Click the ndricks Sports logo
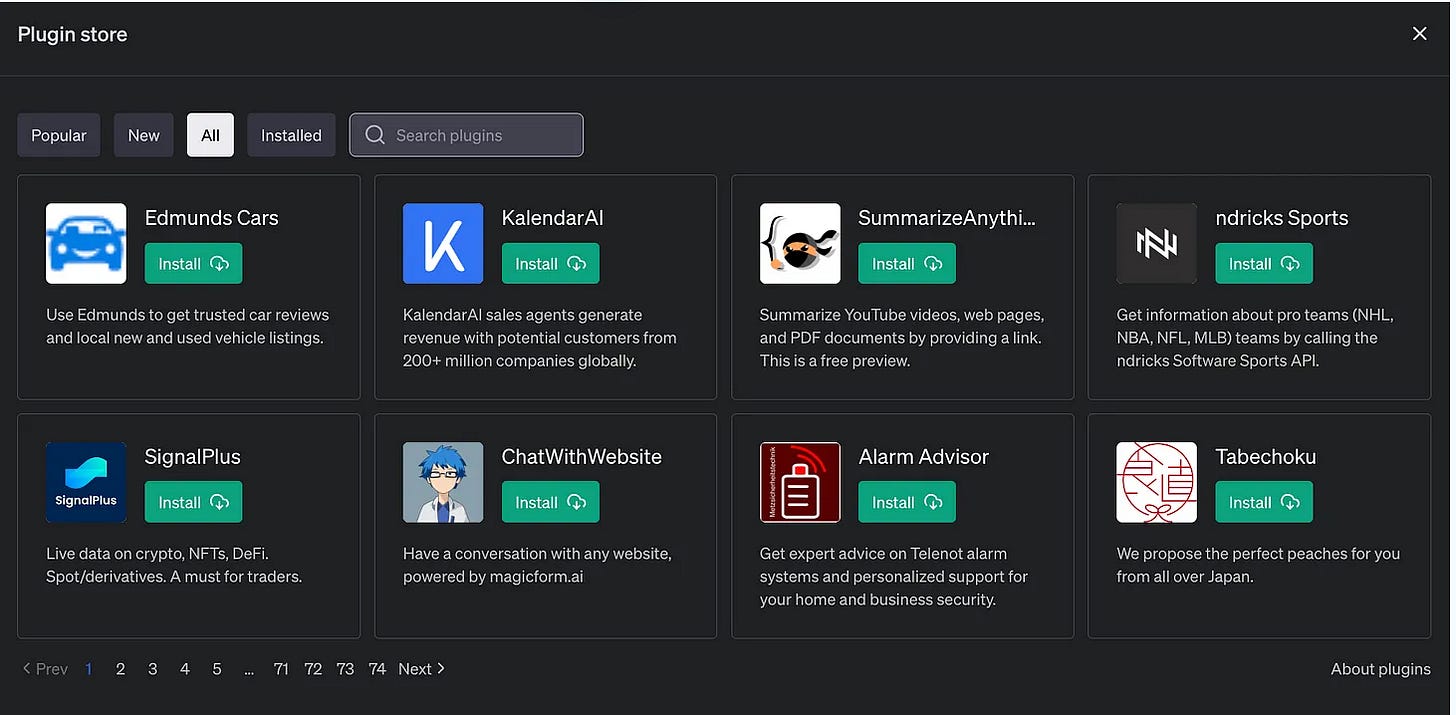Screen dimensions: 1456x715 [x=1157, y=243]
